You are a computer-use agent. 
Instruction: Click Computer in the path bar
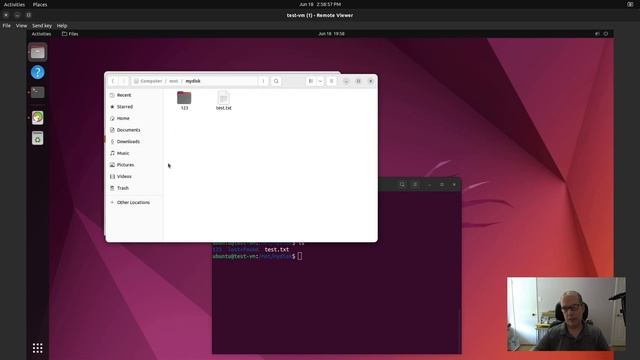[151, 81]
